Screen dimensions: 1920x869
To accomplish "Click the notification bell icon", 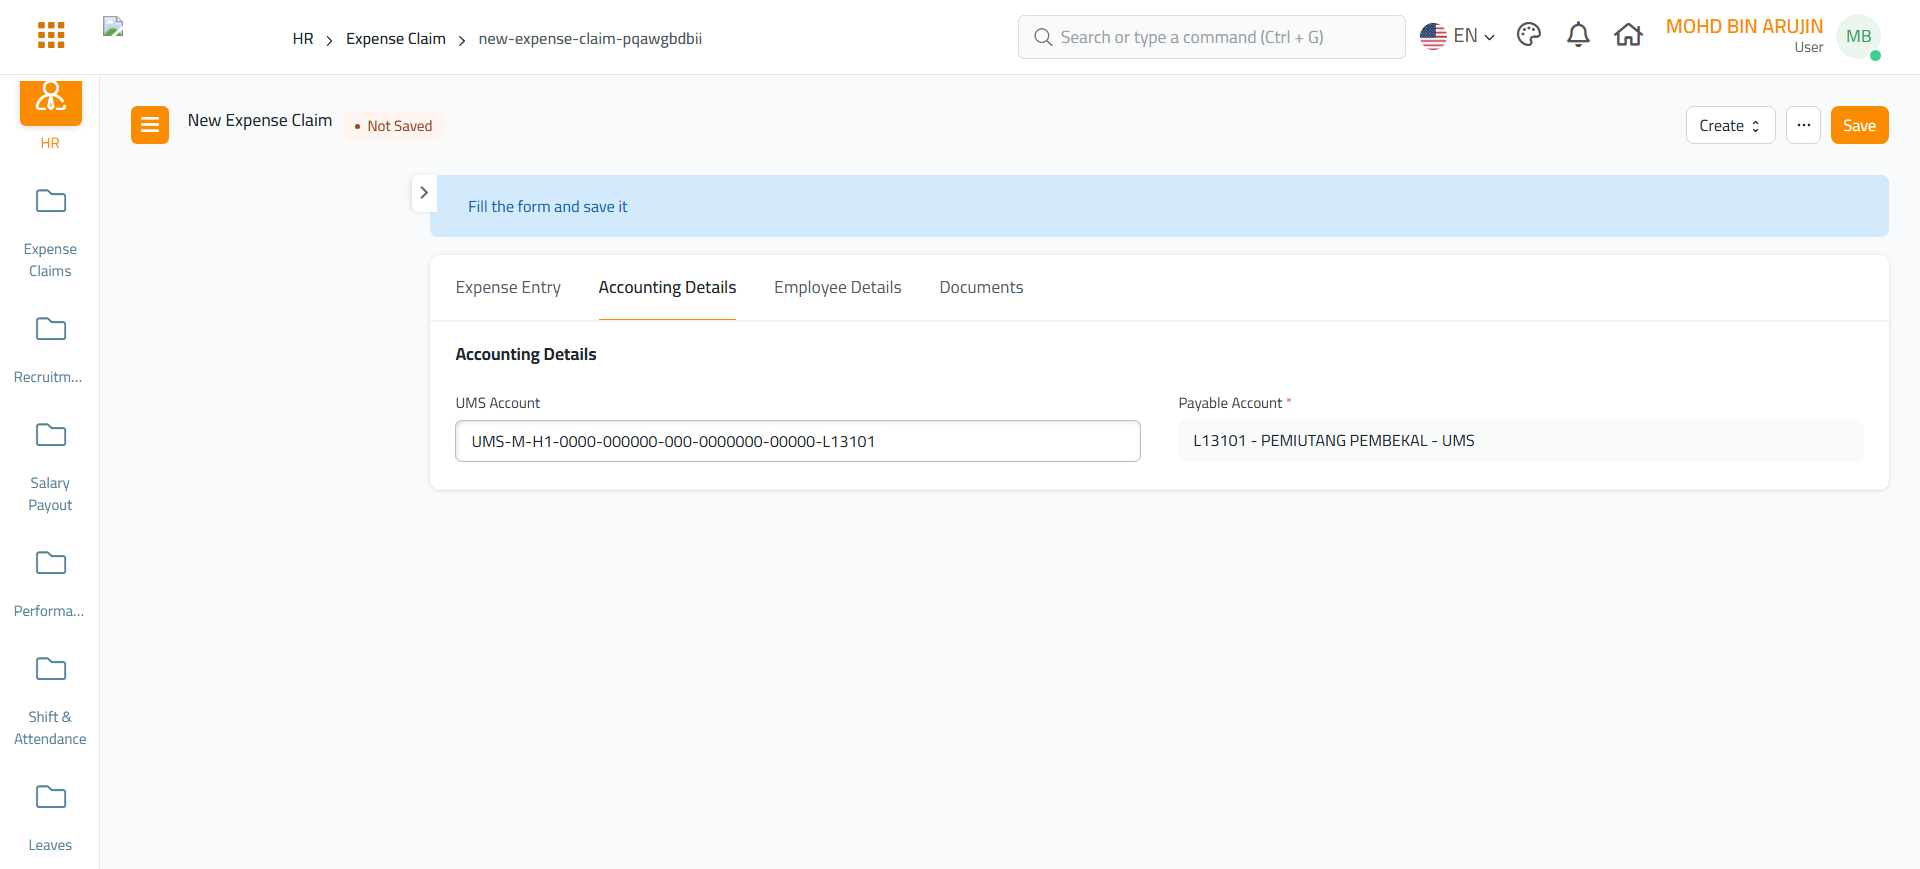I will point(1578,36).
